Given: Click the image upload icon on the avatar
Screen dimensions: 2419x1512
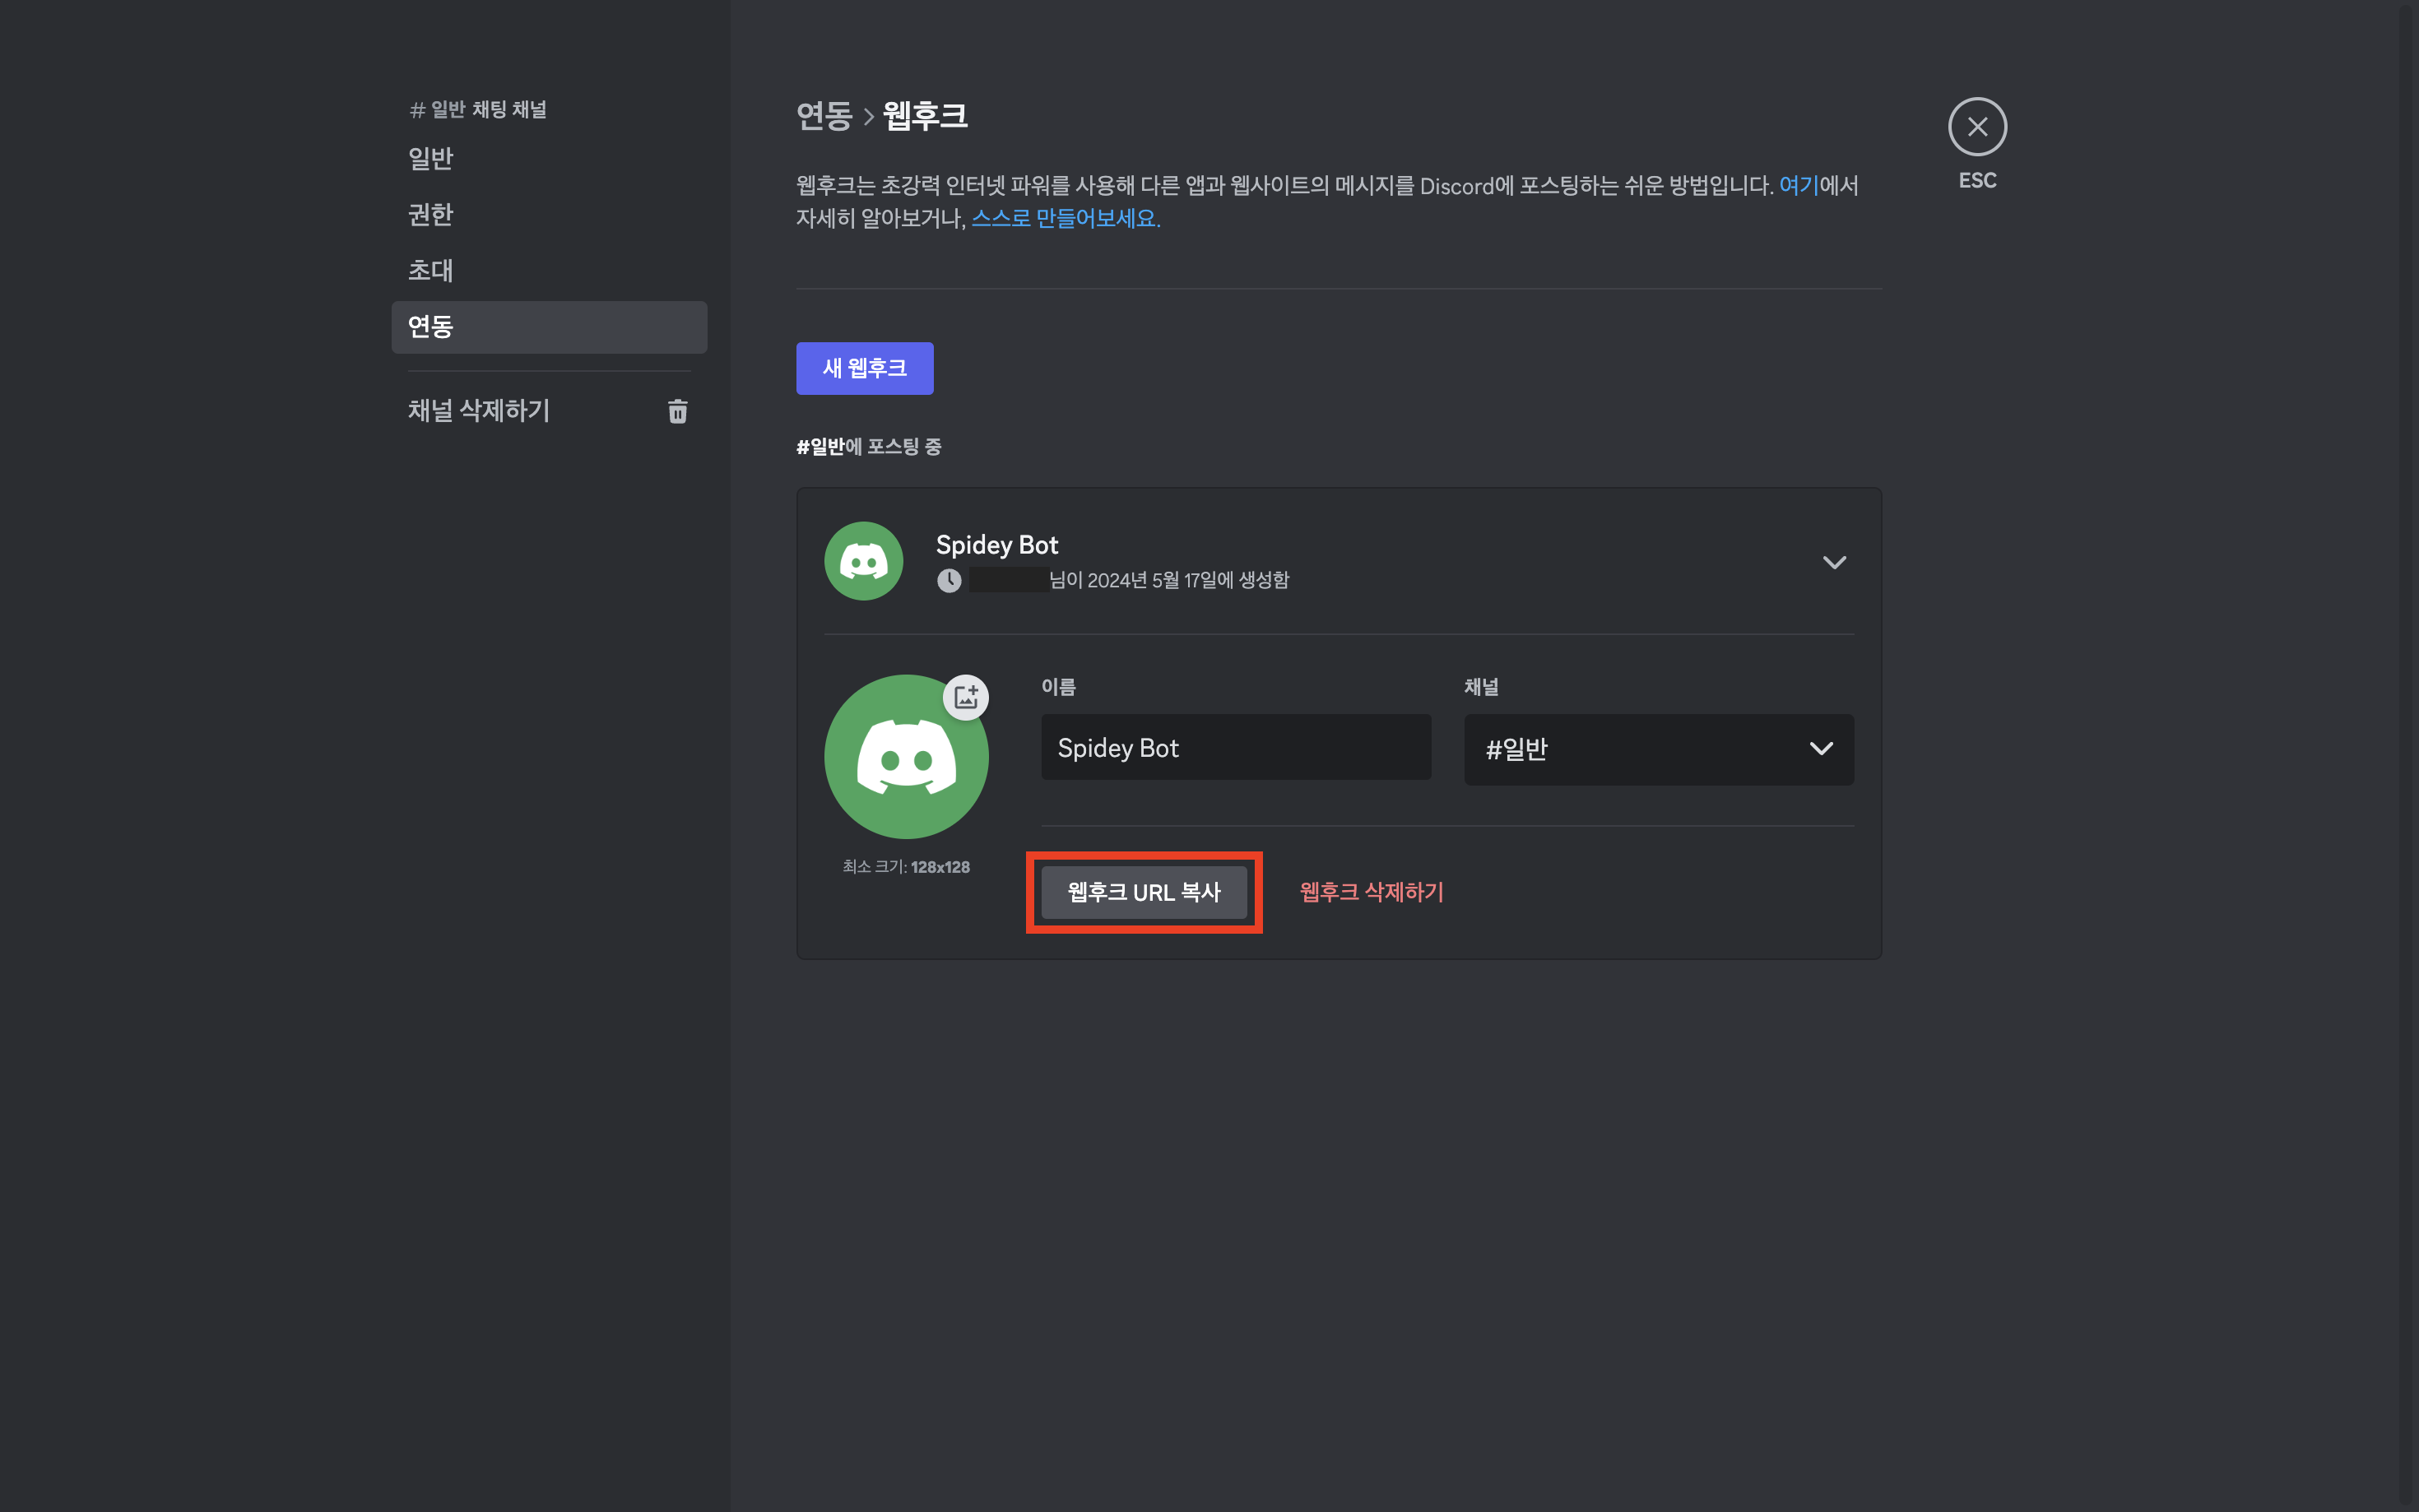Looking at the screenshot, I should pyautogui.click(x=967, y=697).
